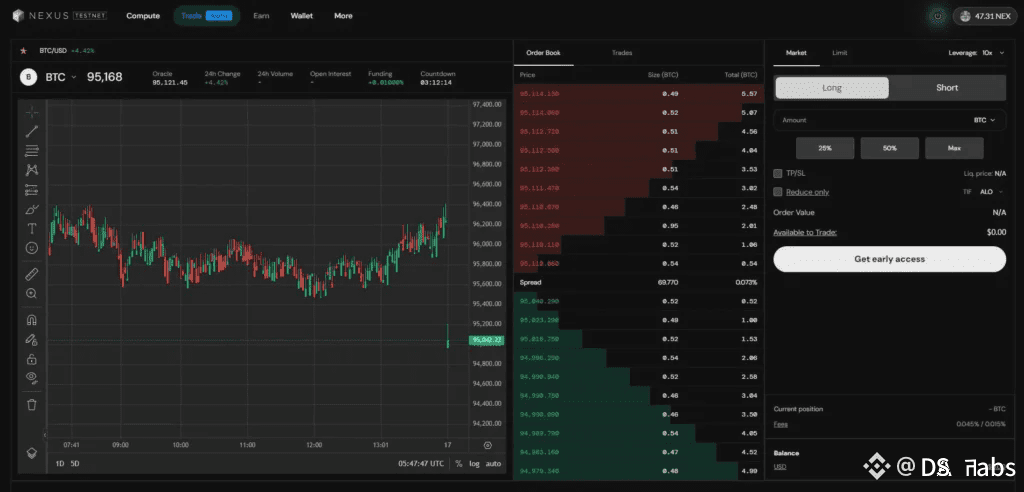The width and height of the screenshot is (1024, 492).
Task: Select the trend line drawing tool
Action: (31, 131)
